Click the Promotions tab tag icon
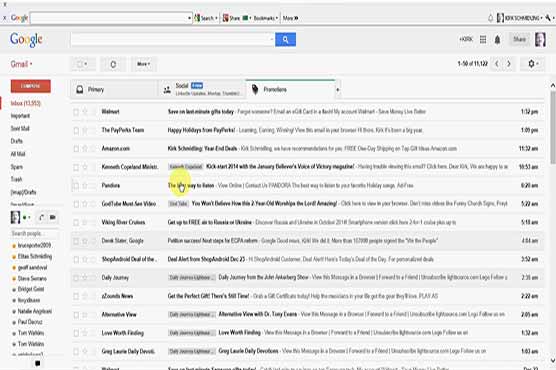Viewport: 556px width, 370px height. click(x=255, y=89)
